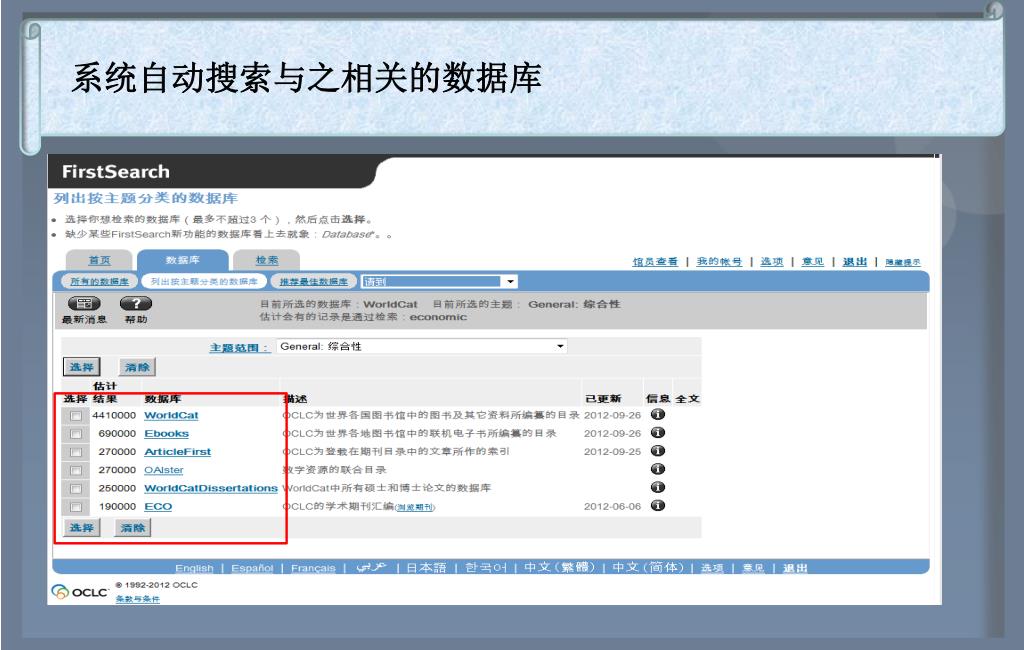Switch to the 数据库 tab
The width and height of the screenshot is (1024, 650).
pos(182,260)
